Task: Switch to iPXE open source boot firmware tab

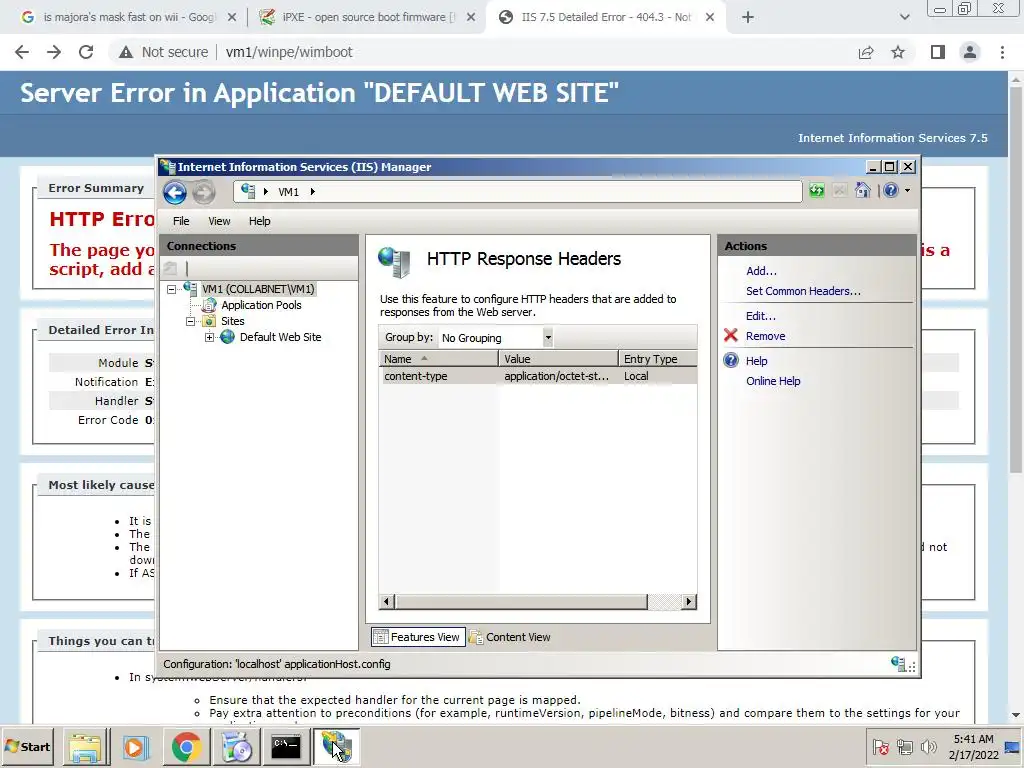Action: [368, 18]
